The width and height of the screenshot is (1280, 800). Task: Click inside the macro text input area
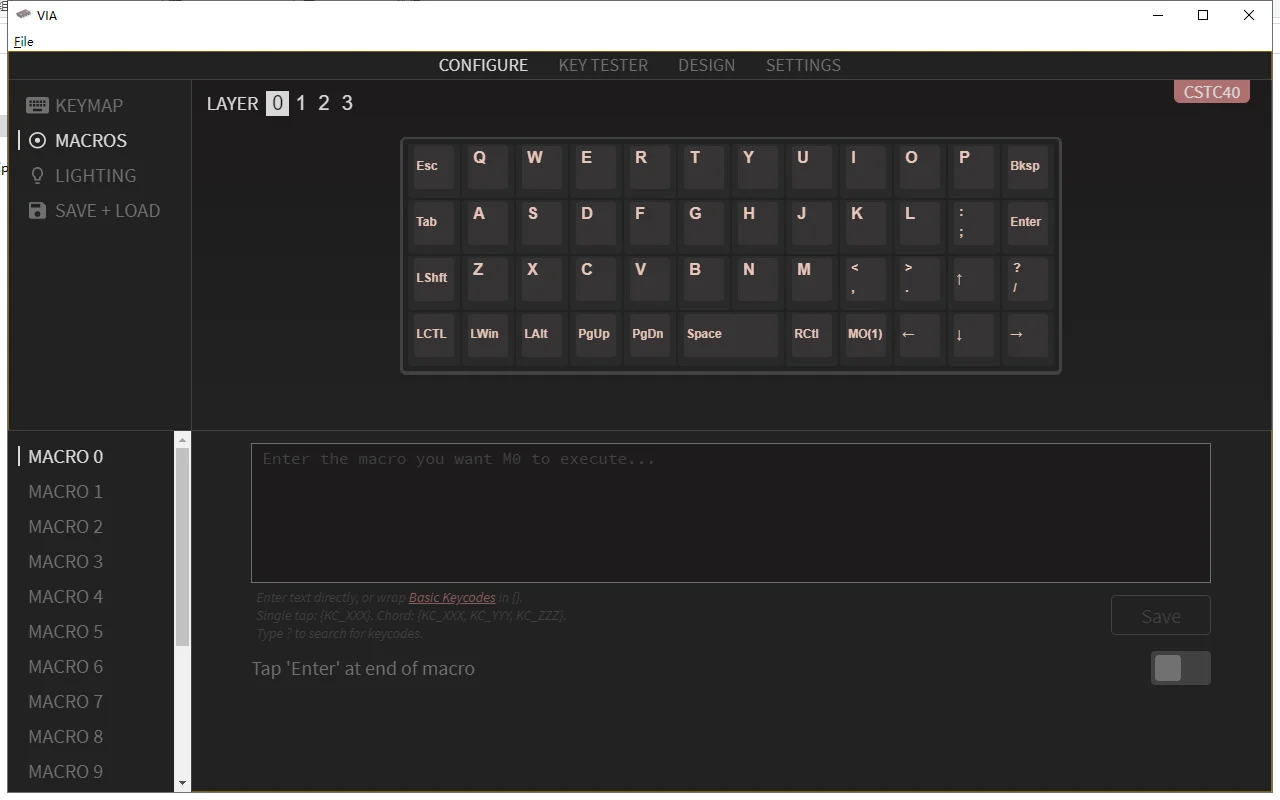pyautogui.click(x=730, y=512)
